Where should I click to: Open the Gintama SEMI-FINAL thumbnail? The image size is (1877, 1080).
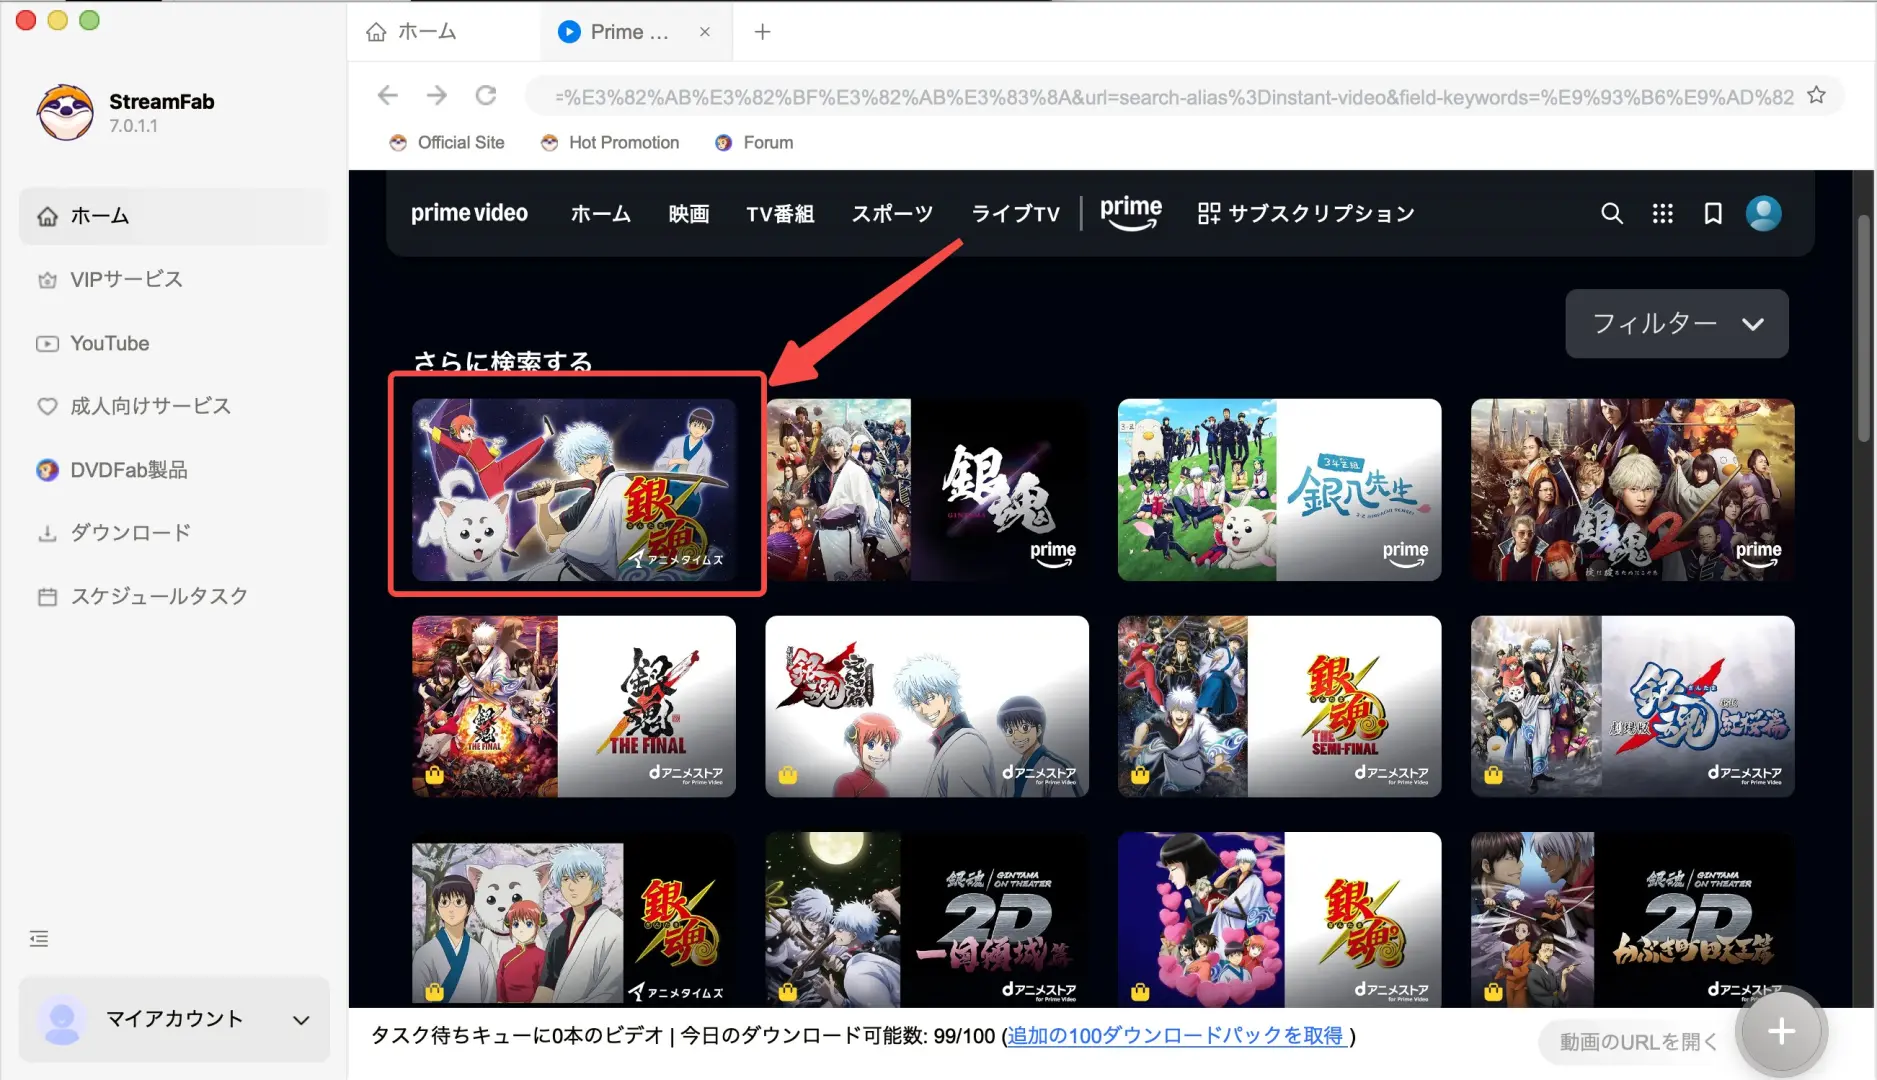(1279, 706)
